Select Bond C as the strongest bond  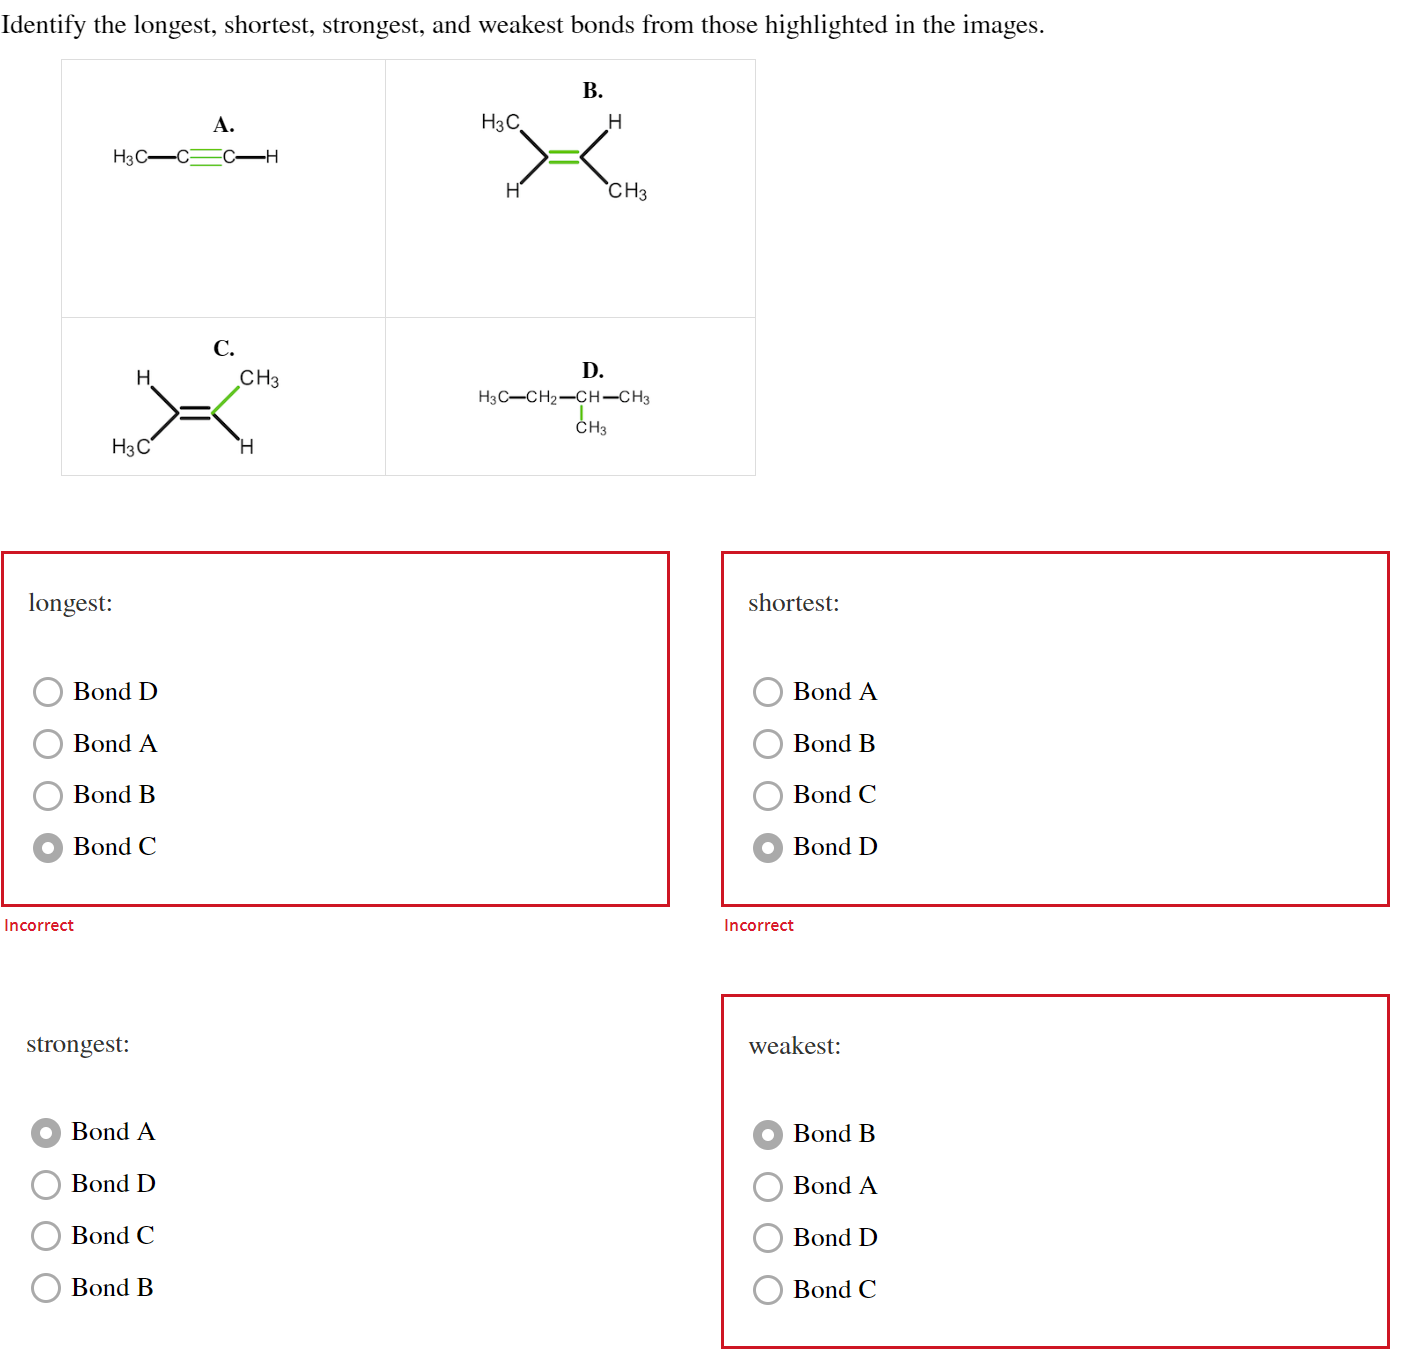(45, 1236)
